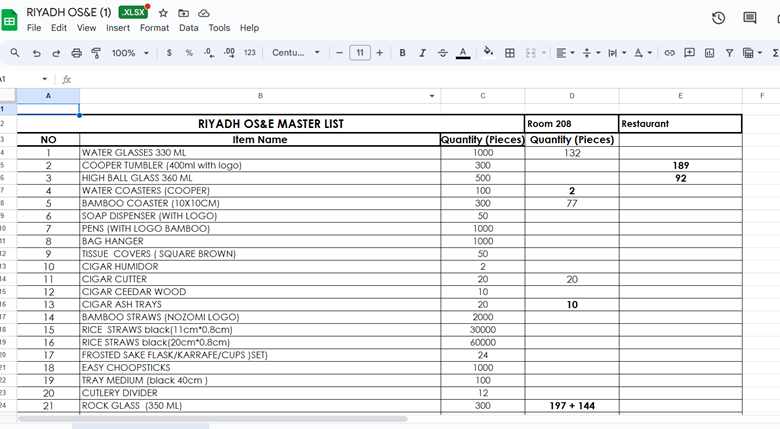Screen dimensions: 780x429
Task: Increase font size with plus button
Action: pyautogui.click(x=380, y=53)
